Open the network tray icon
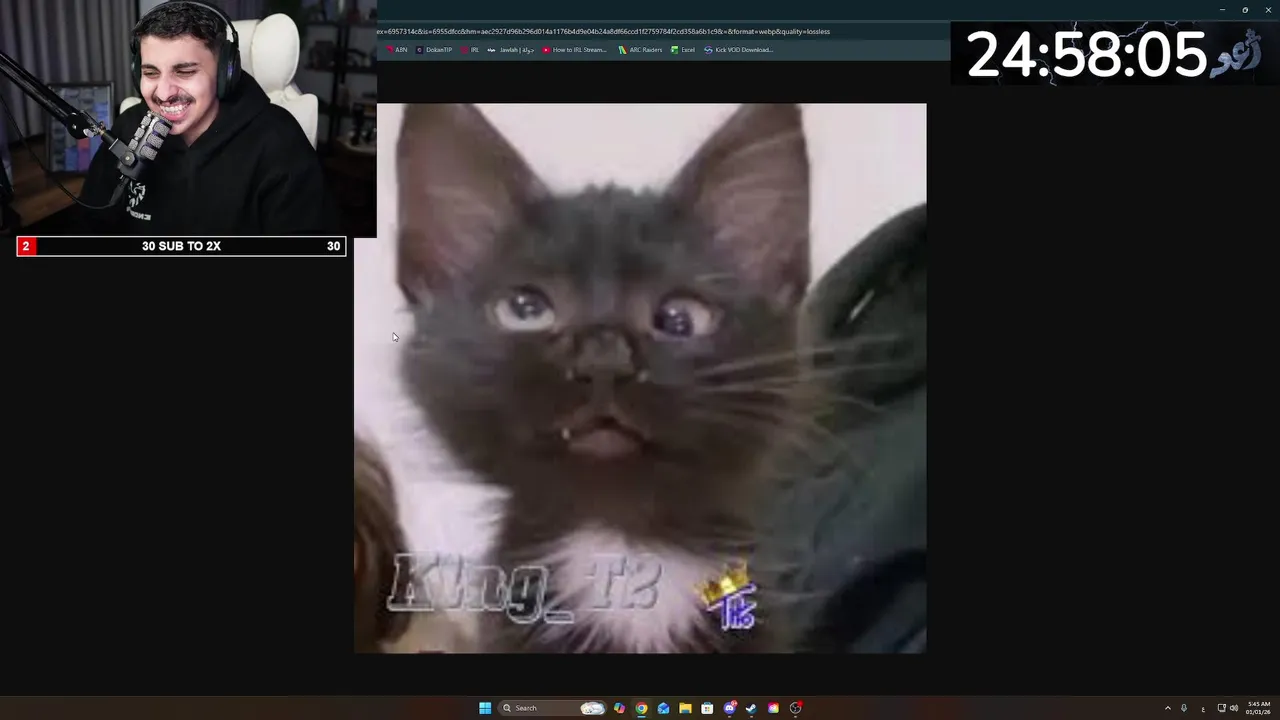 tap(1222, 708)
